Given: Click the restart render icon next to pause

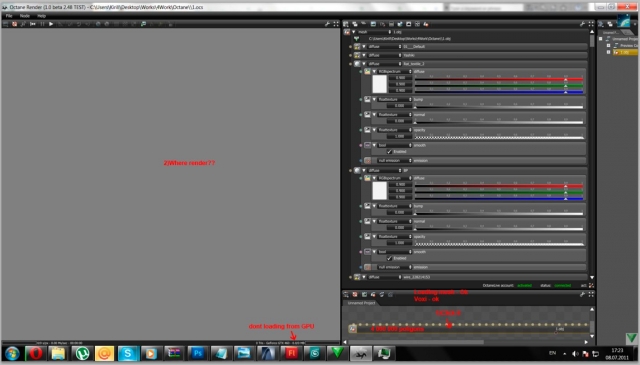Looking at the screenshot, I should (x=33, y=24).
